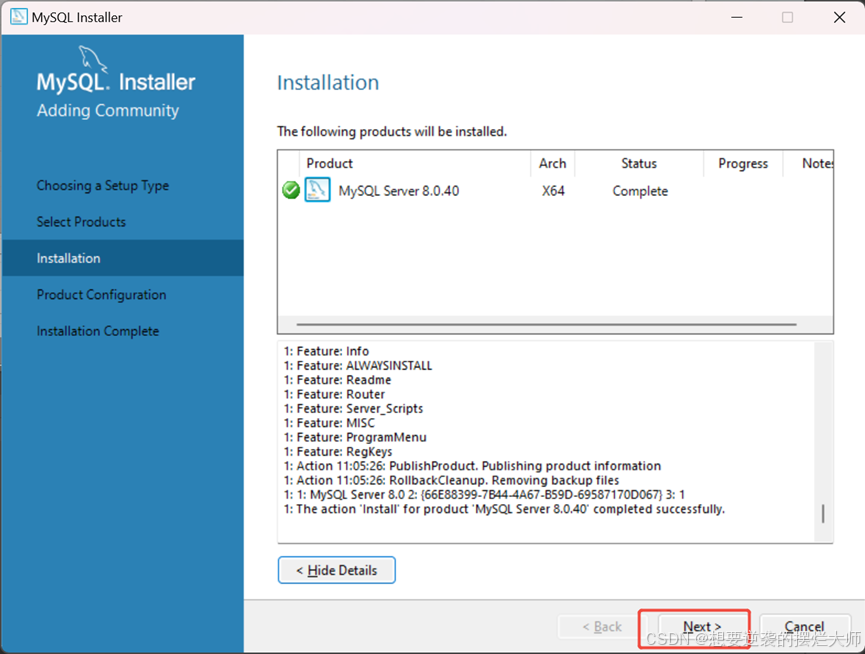Click the RollbackCleanup action log line
Image resolution: width=865 pixels, height=654 pixels.
click(451, 480)
